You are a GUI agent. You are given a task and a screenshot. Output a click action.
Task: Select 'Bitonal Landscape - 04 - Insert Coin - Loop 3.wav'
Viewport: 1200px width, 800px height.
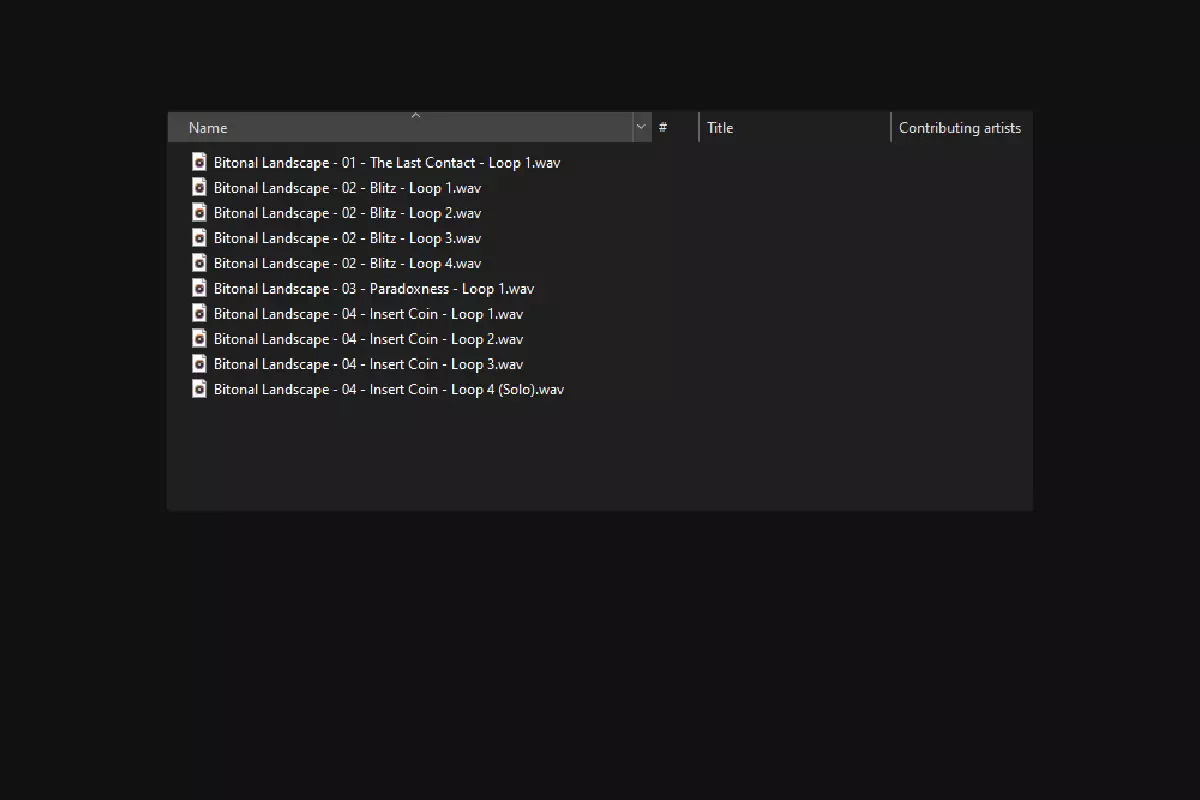click(368, 363)
